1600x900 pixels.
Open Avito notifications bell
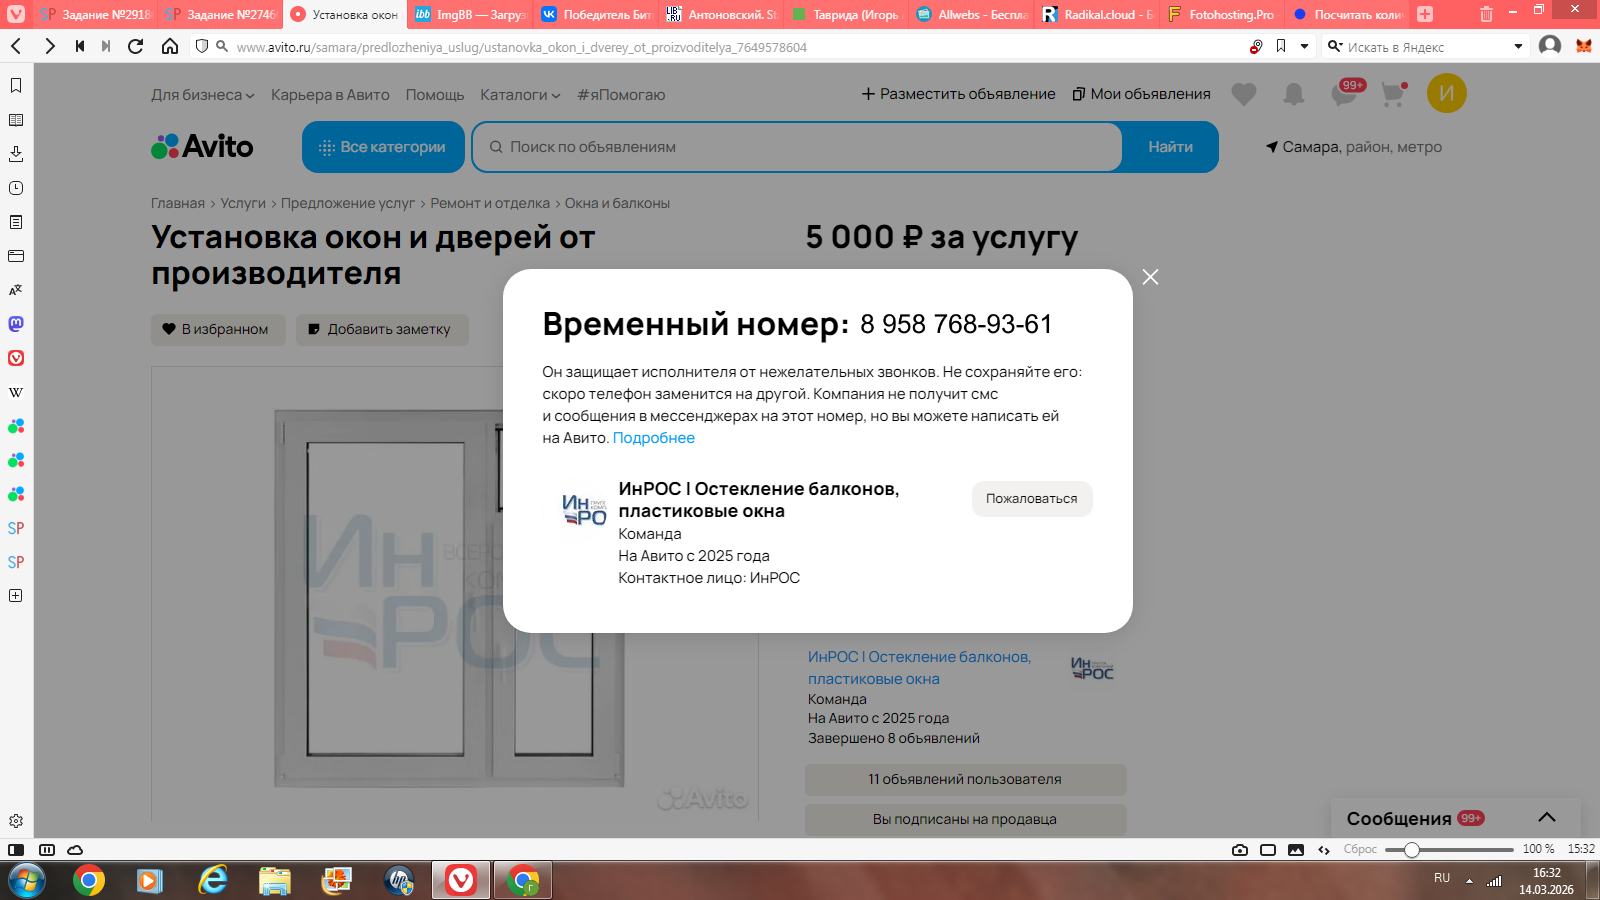click(1294, 94)
